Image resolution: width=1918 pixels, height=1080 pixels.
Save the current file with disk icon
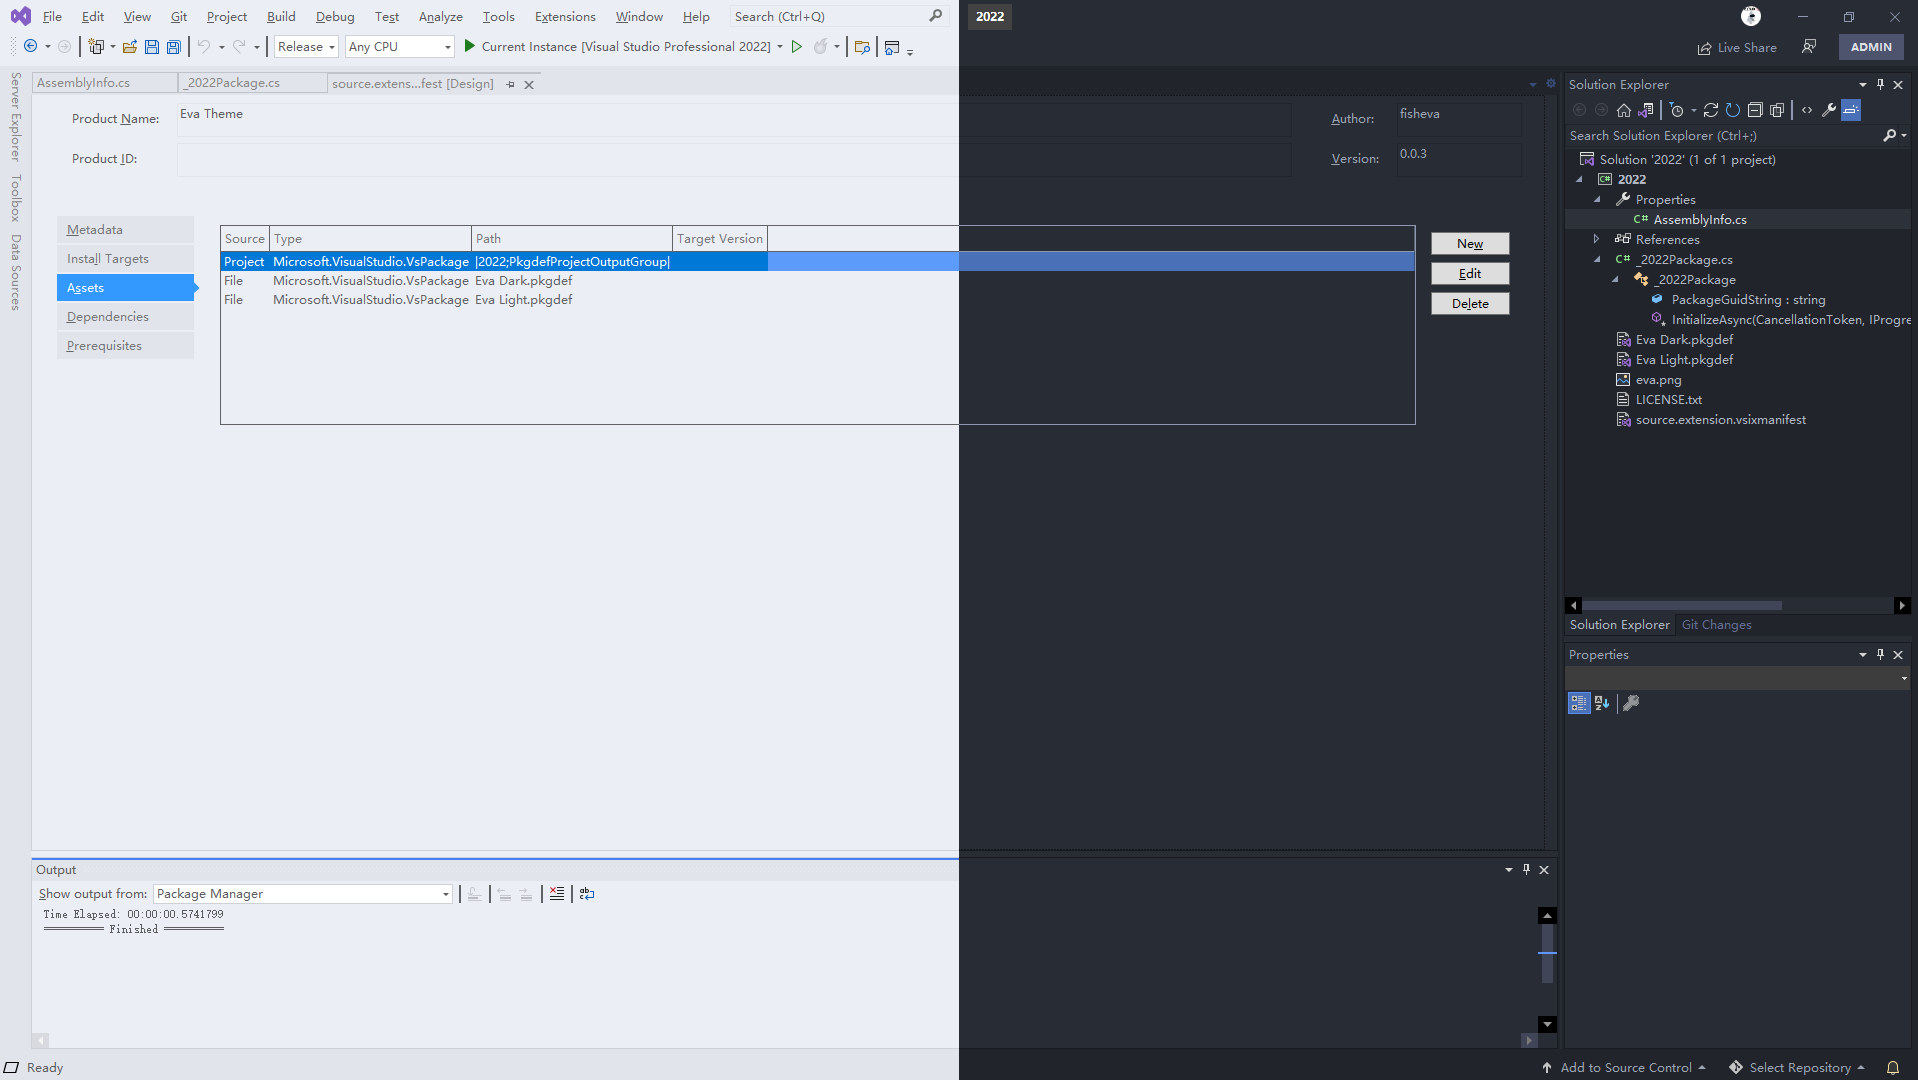pos(152,47)
